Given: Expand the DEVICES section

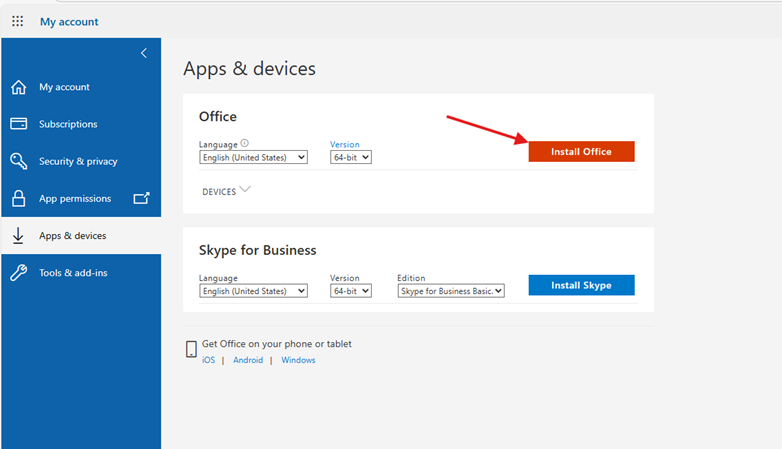Looking at the screenshot, I should click(x=226, y=191).
